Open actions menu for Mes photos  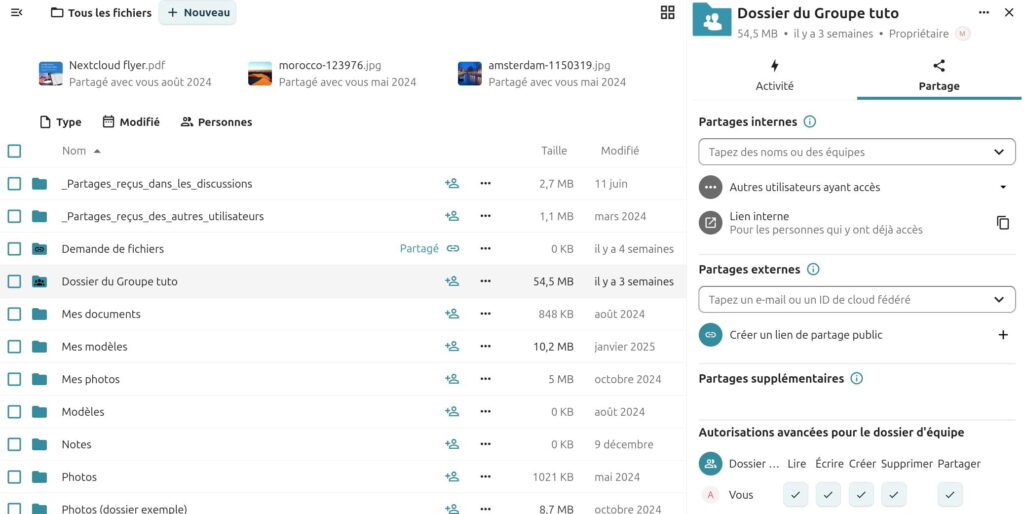[485, 379]
